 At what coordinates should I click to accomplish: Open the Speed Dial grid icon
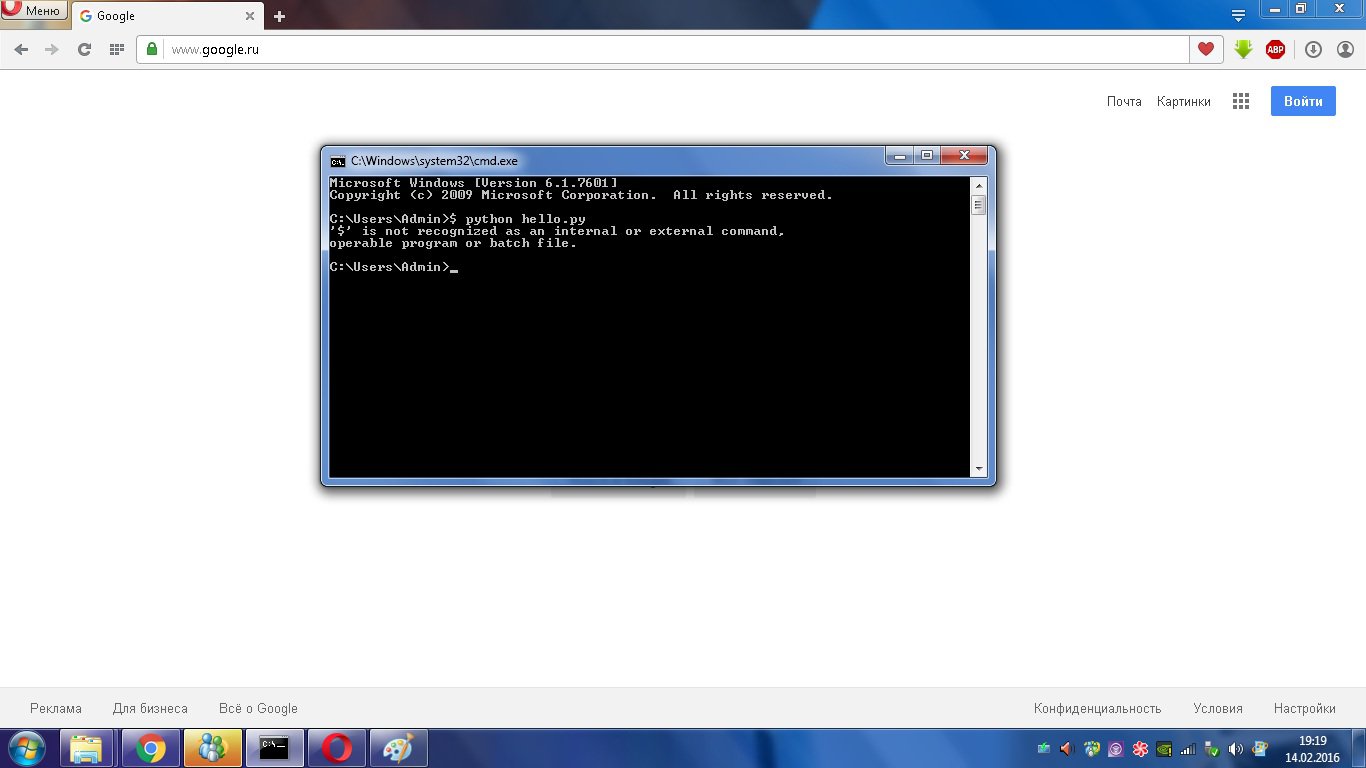[117, 49]
